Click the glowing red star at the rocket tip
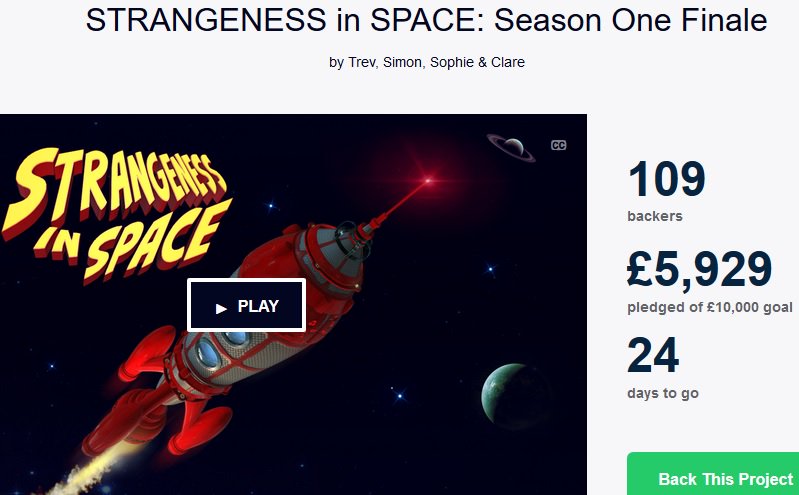 click(x=428, y=180)
